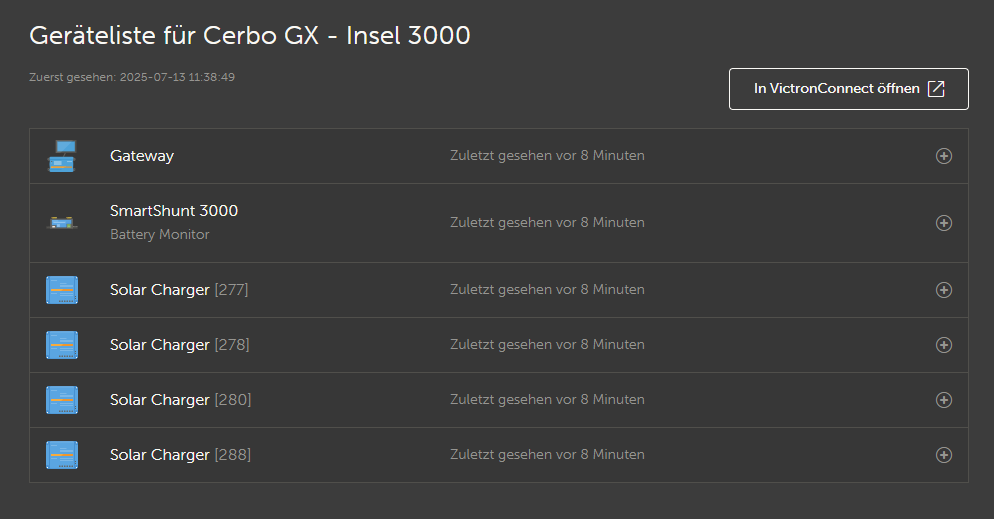The height and width of the screenshot is (519, 994).
Task: Click the Geräteliste für Cerbo GX heading
Action: pyautogui.click(x=250, y=36)
